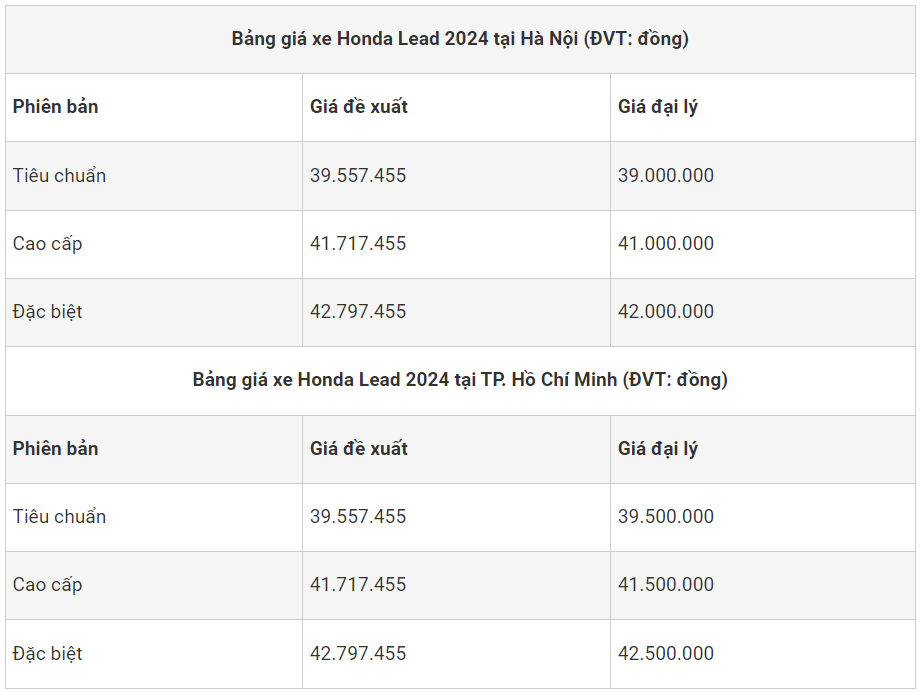Open "Tiêu chuẩn" in Hồ Chí Minh table
The width and height of the screenshot is (920, 692).
click(x=60, y=516)
